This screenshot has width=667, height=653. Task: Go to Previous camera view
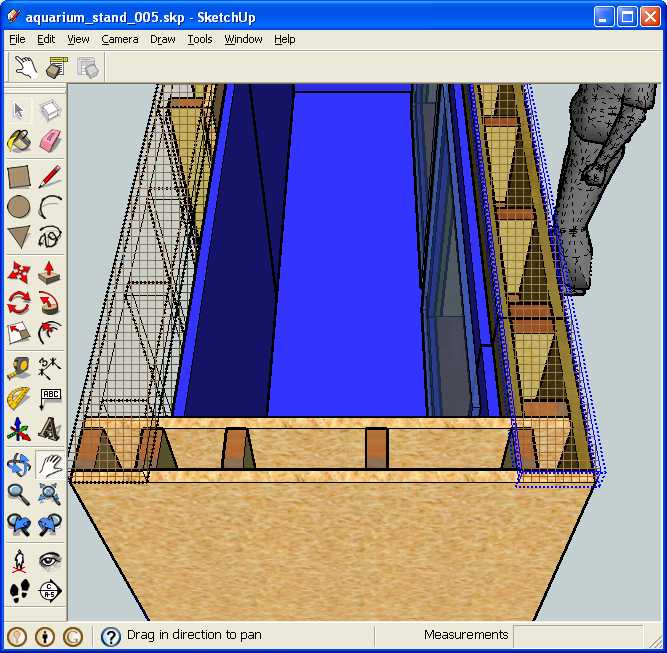point(19,525)
